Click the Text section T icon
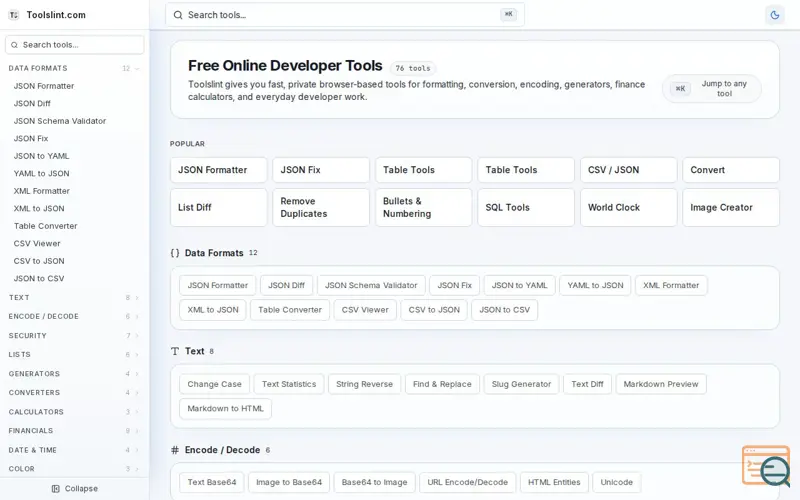Image resolution: width=800 pixels, height=500 pixels. tap(175, 351)
